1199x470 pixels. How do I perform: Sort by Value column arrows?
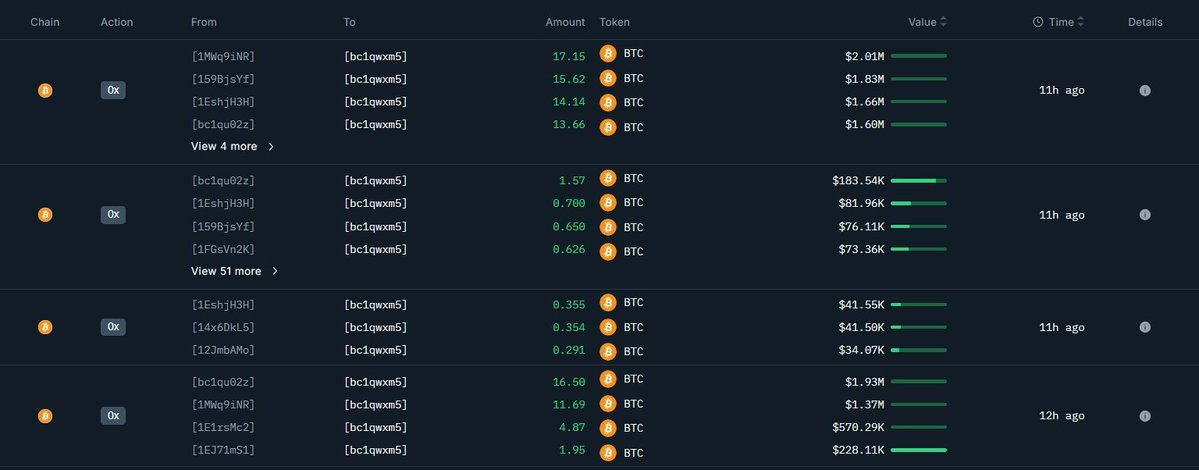click(943, 22)
